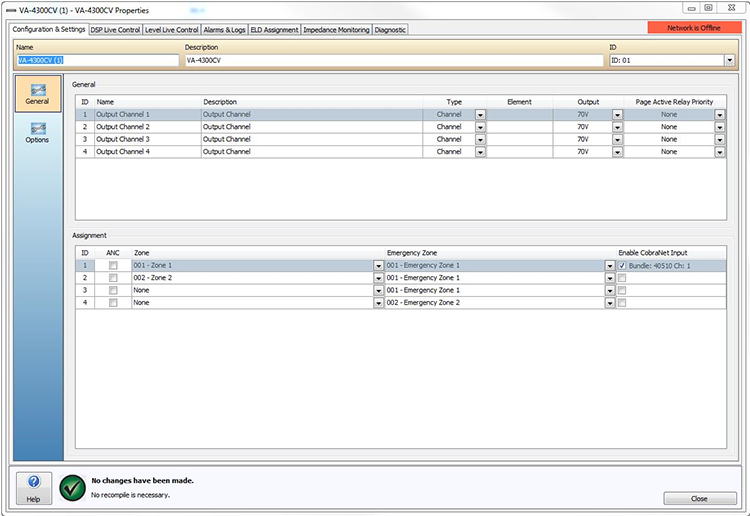Click the Element column header

point(519,102)
